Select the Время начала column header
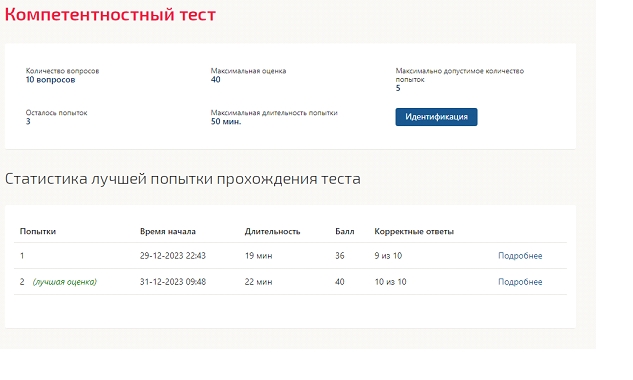633x380 pixels. (168, 231)
